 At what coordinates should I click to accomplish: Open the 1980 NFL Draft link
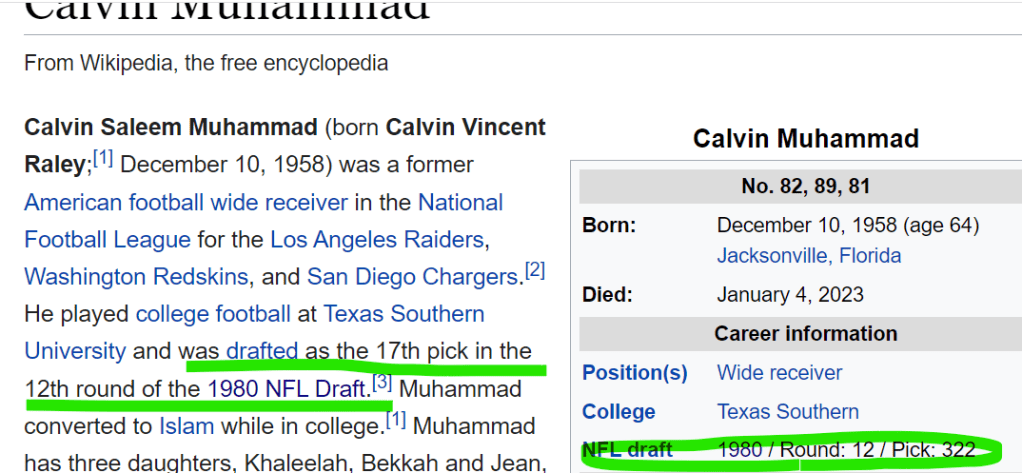288,388
